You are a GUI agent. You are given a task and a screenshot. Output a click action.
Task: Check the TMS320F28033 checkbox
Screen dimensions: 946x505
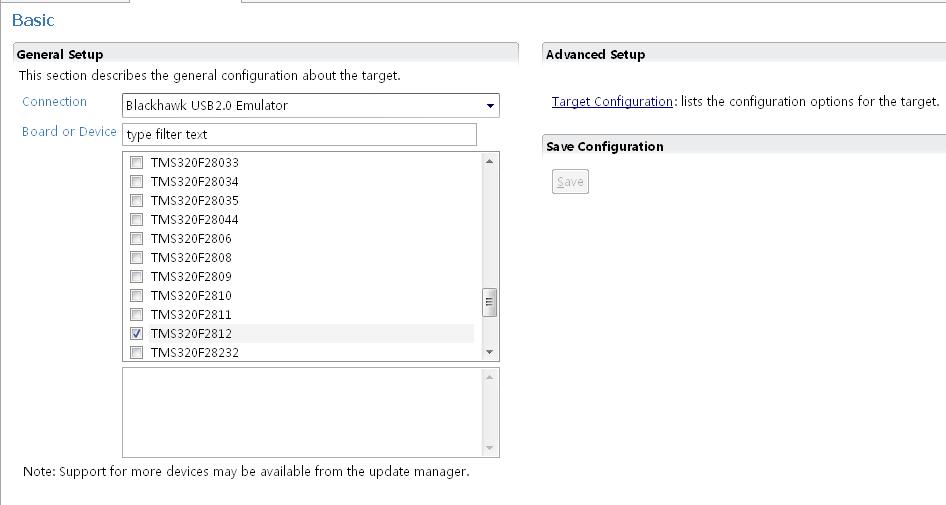coord(137,162)
